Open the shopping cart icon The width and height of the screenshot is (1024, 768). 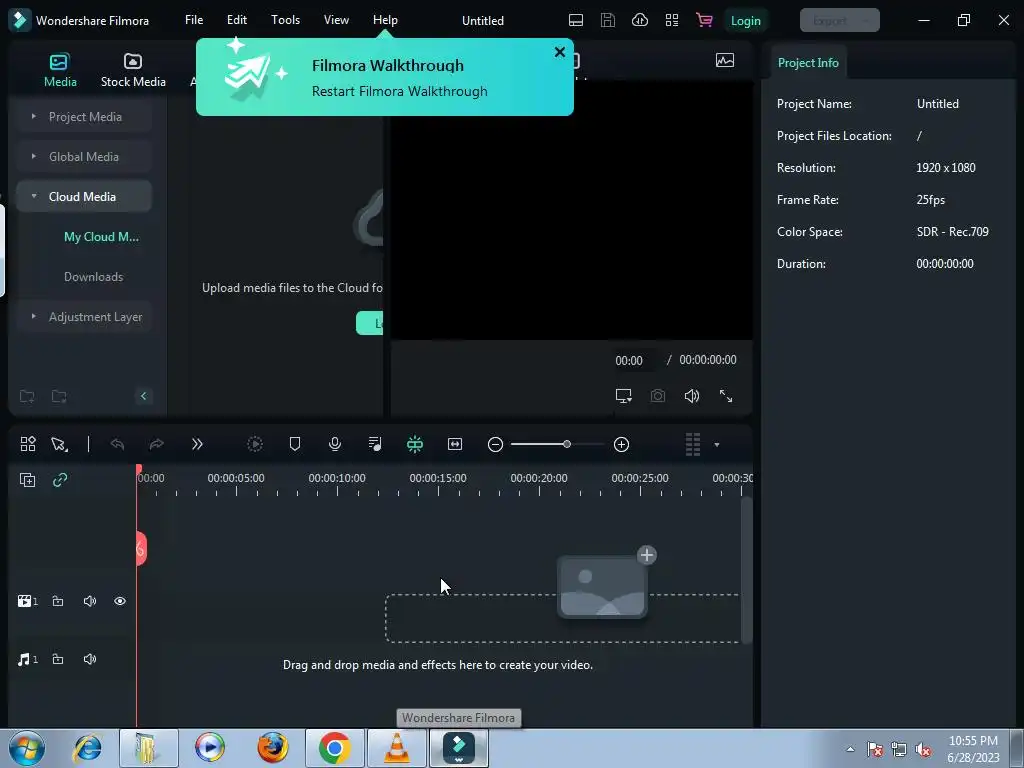704,20
